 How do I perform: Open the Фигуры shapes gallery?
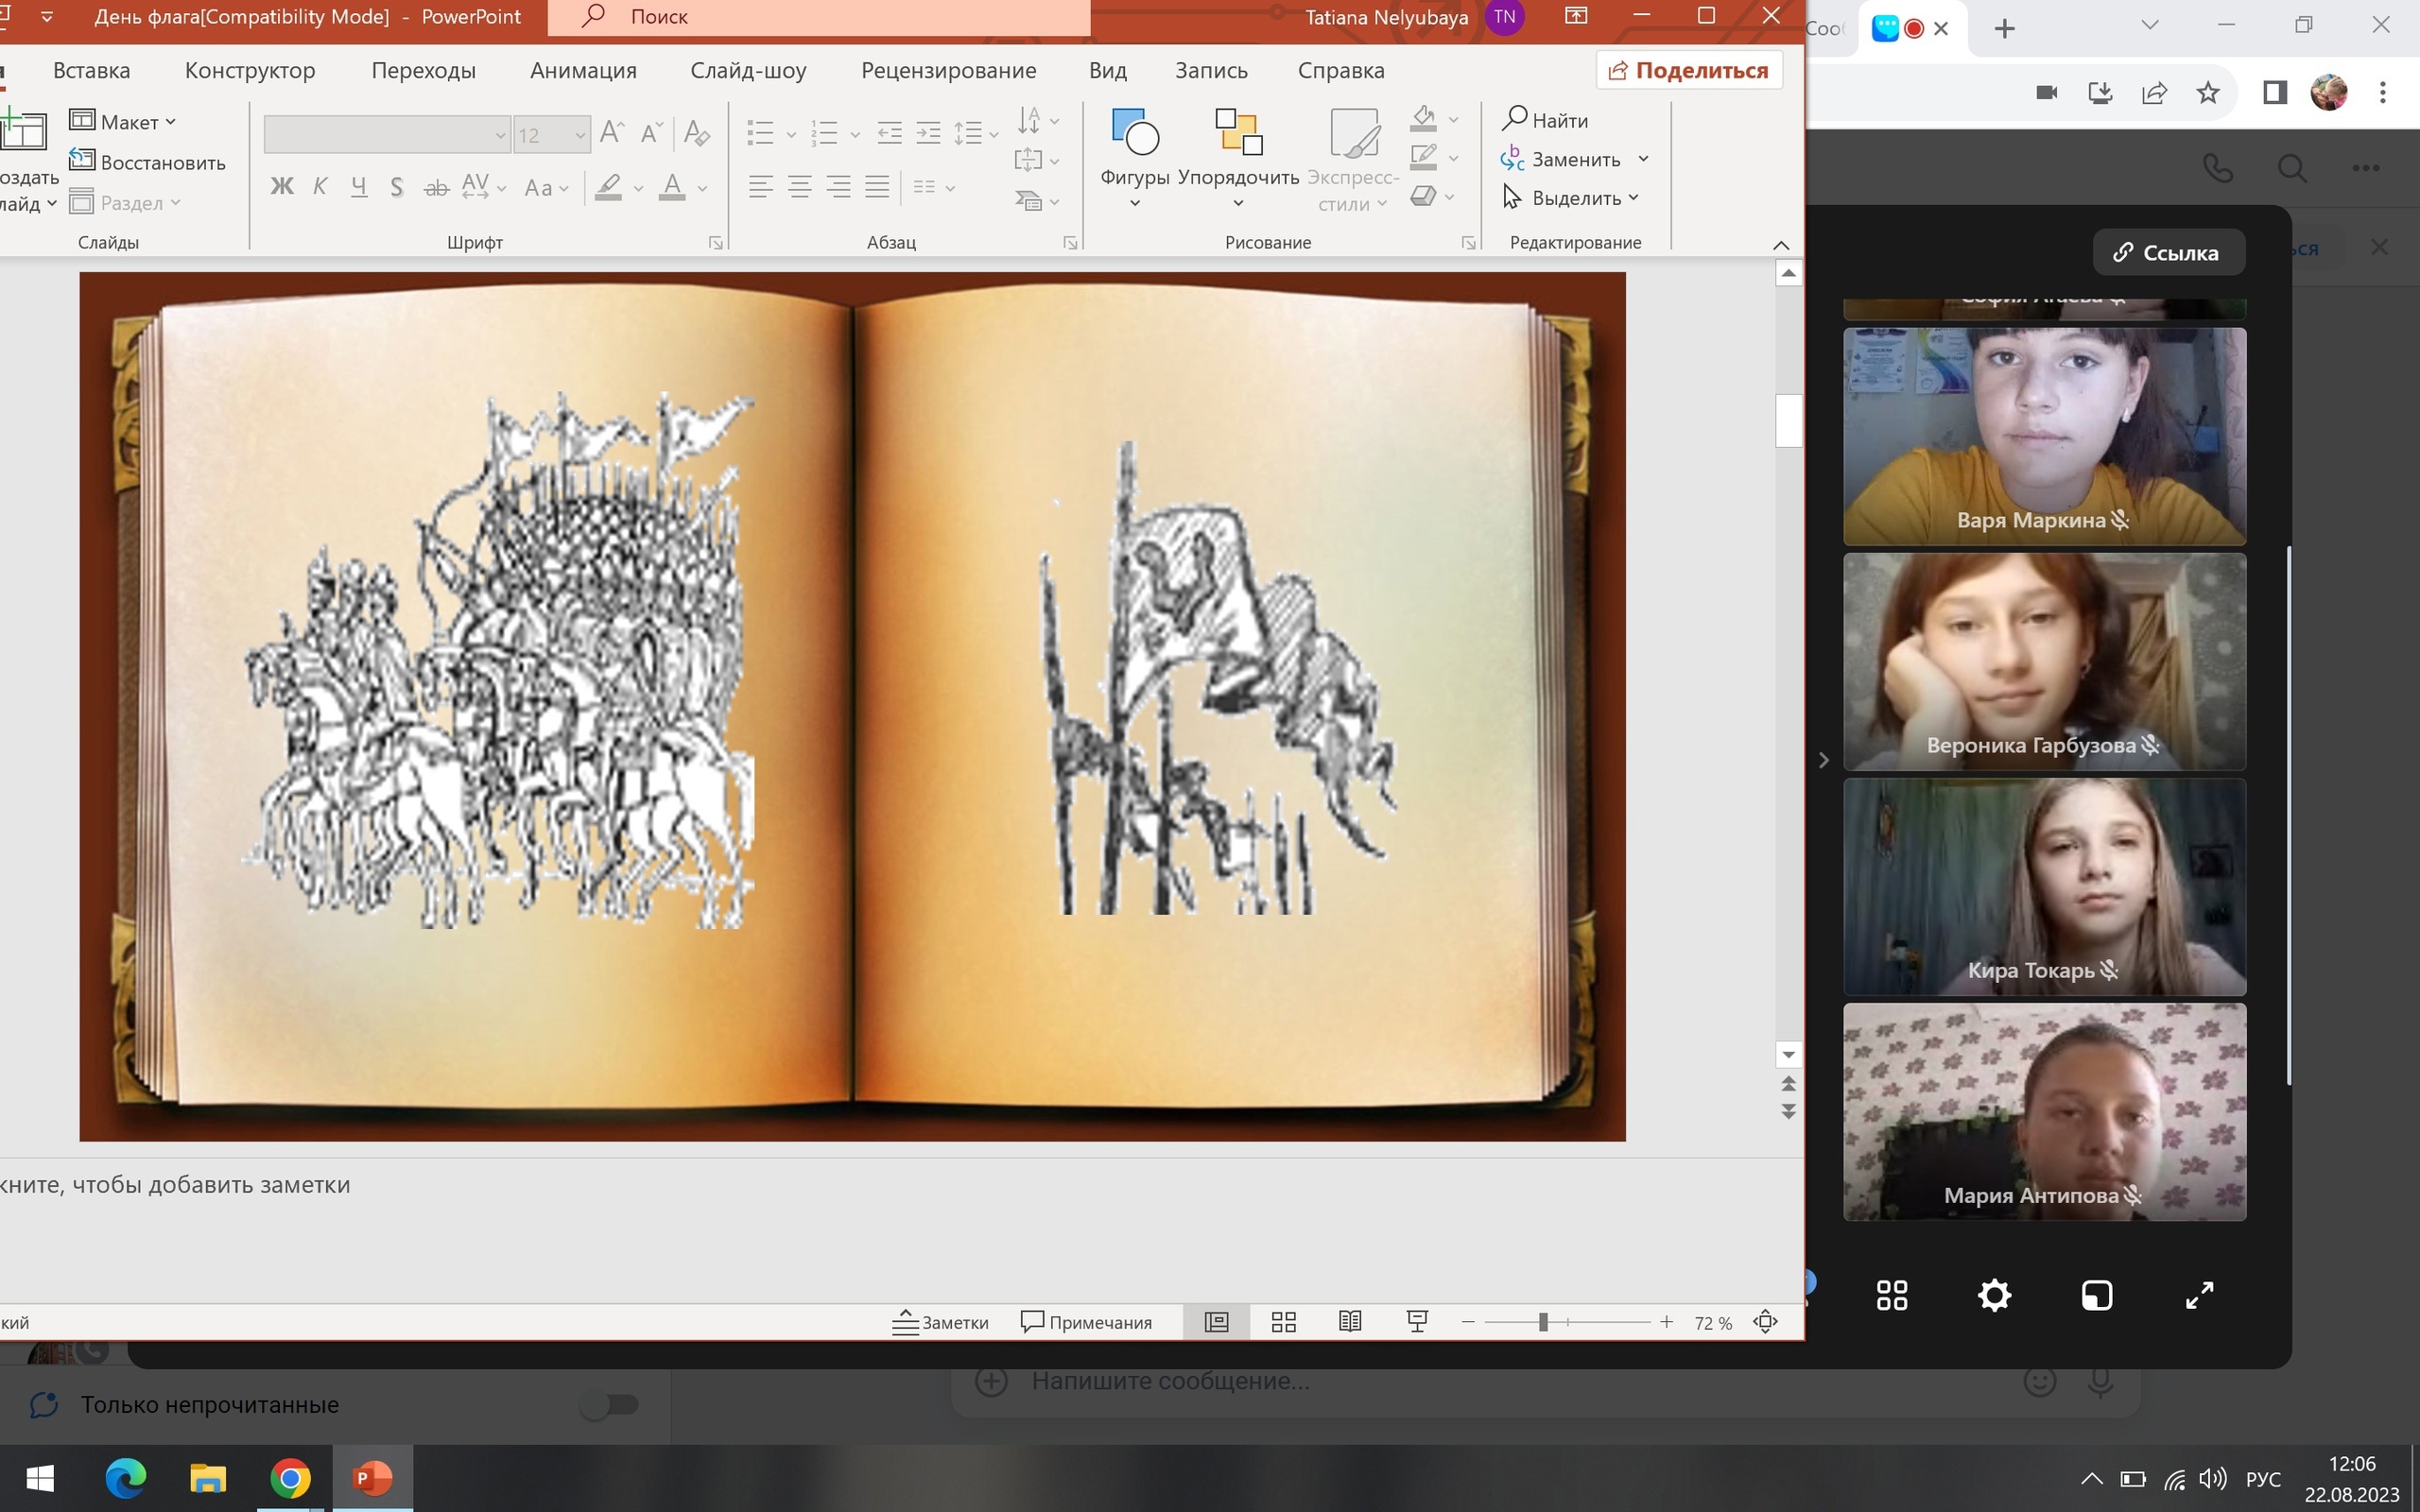1135,158
